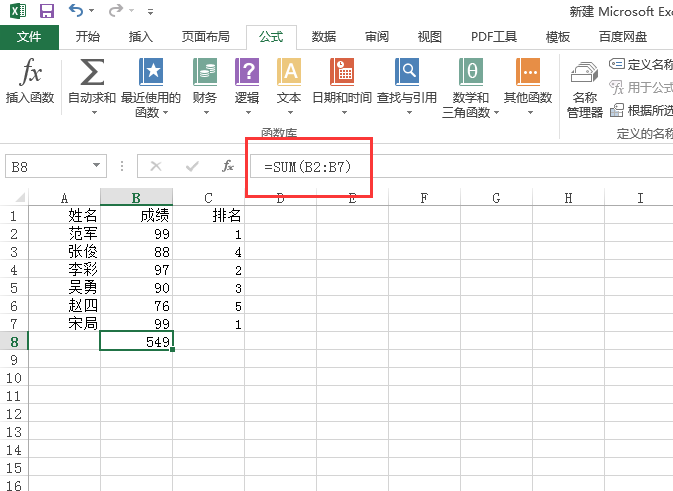673x491 pixels.
Task: Switch to the 页面布局 tab
Action: [x=206, y=37]
